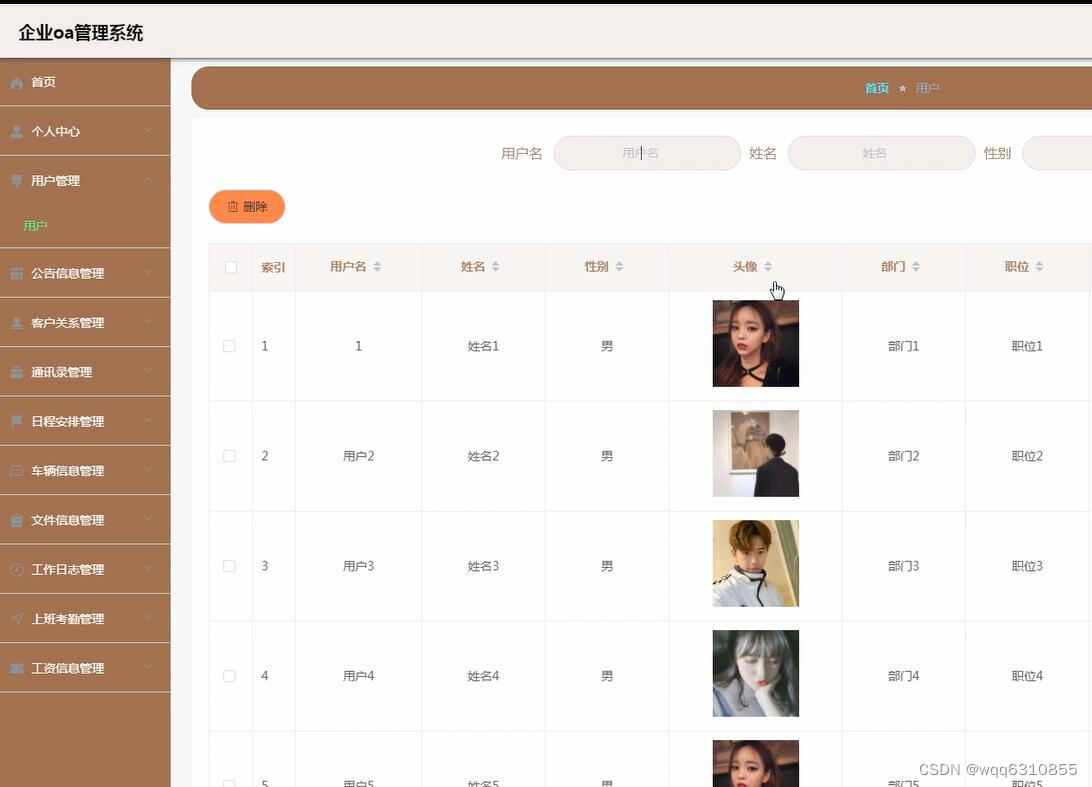
Task: Open avatar thumbnail in row 用户4
Action: point(756,673)
